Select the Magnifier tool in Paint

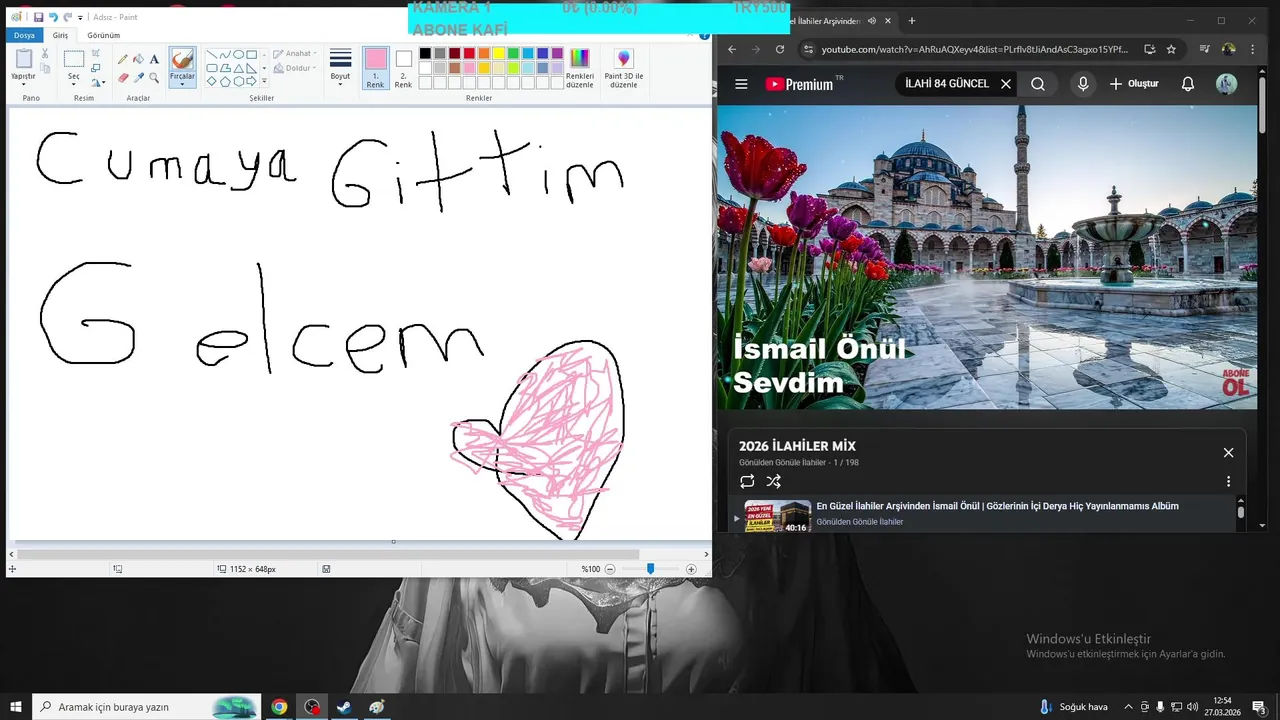click(154, 77)
